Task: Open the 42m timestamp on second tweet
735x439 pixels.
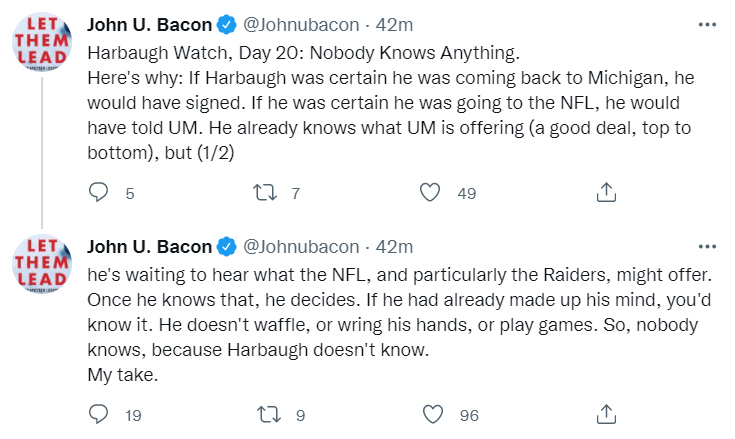Action: click(394, 247)
